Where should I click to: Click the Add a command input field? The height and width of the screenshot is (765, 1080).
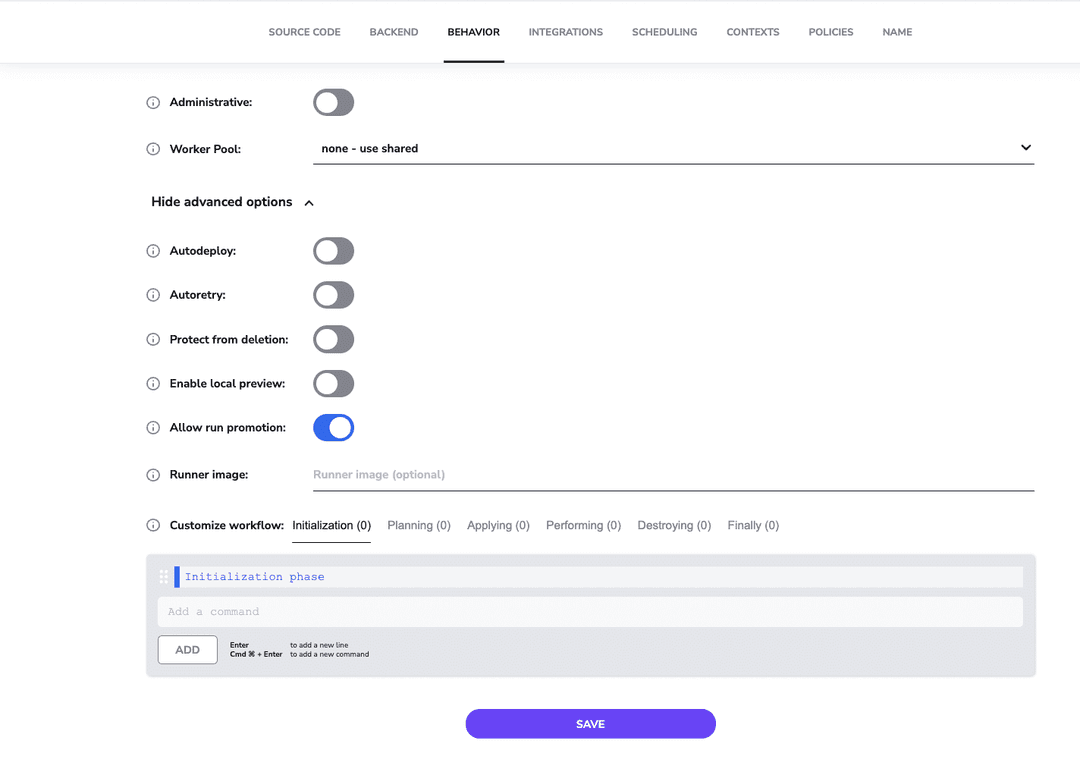point(590,611)
